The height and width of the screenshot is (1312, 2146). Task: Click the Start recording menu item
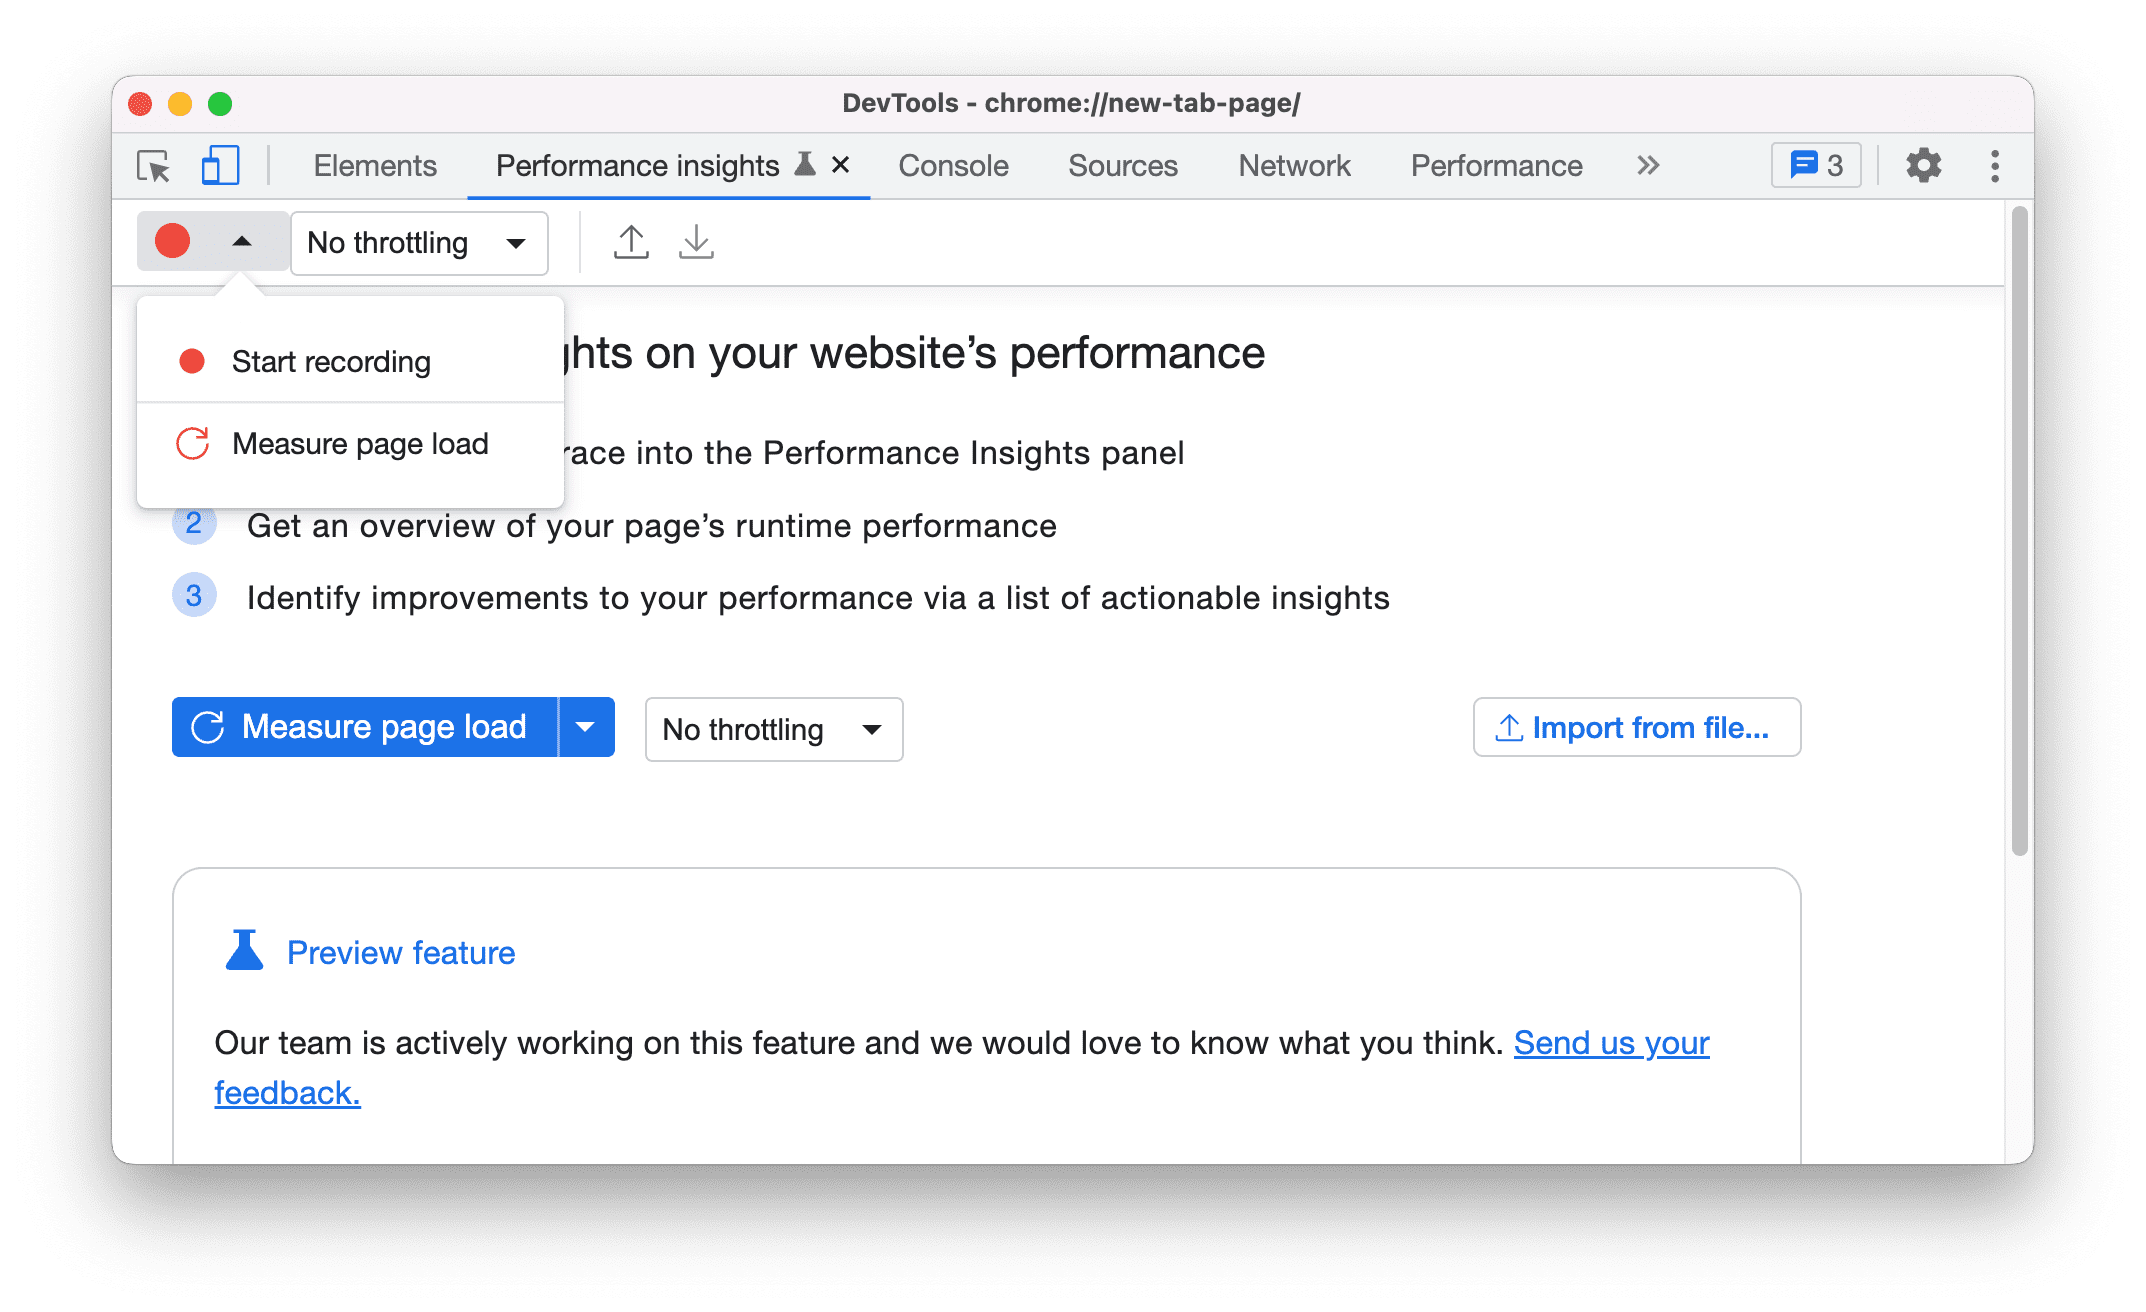(x=331, y=362)
